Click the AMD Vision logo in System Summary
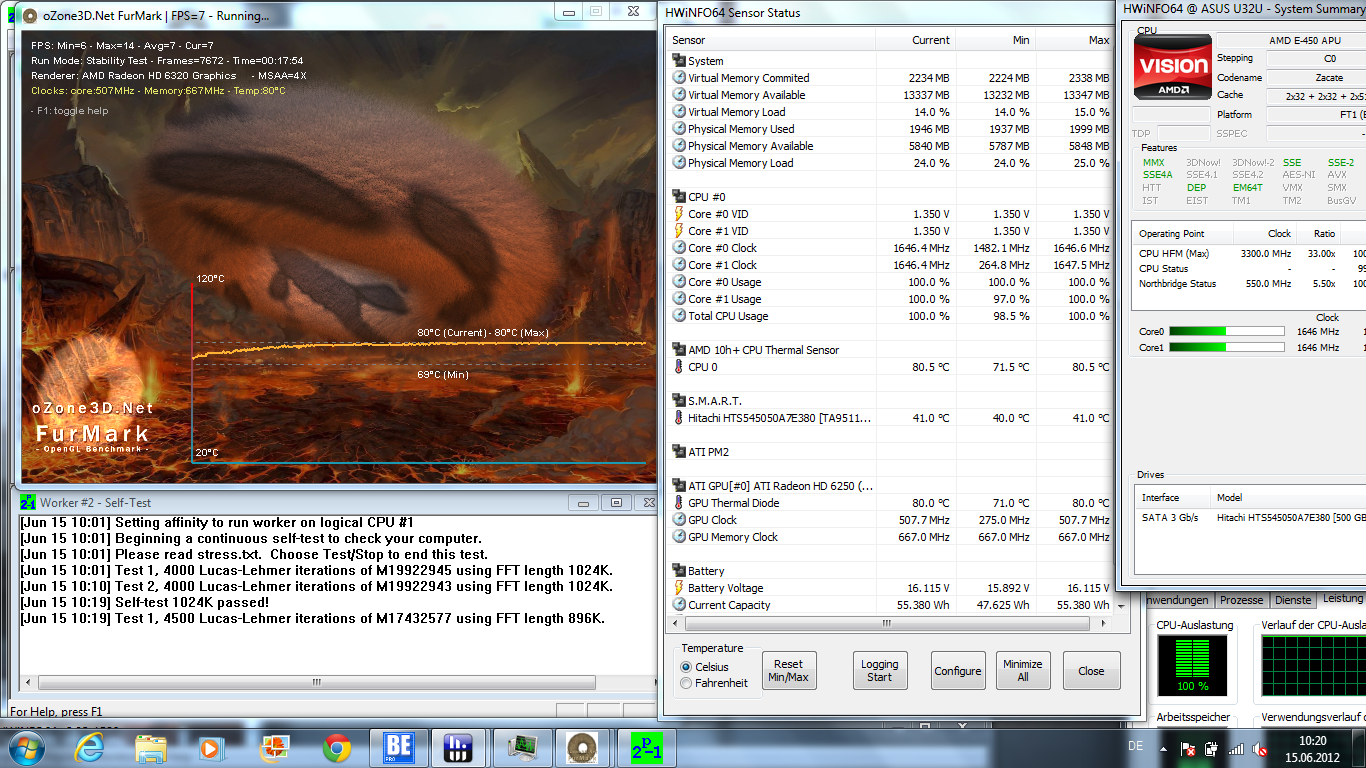 click(x=1171, y=68)
